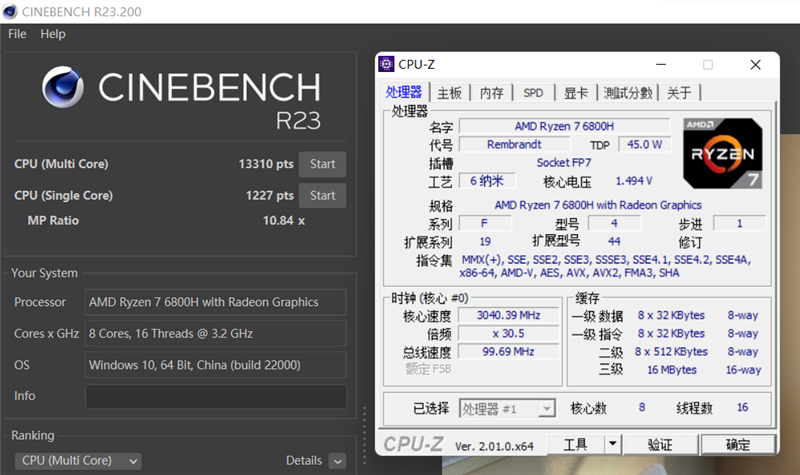Click the 16-way L3 associativity value

[x=743, y=370]
